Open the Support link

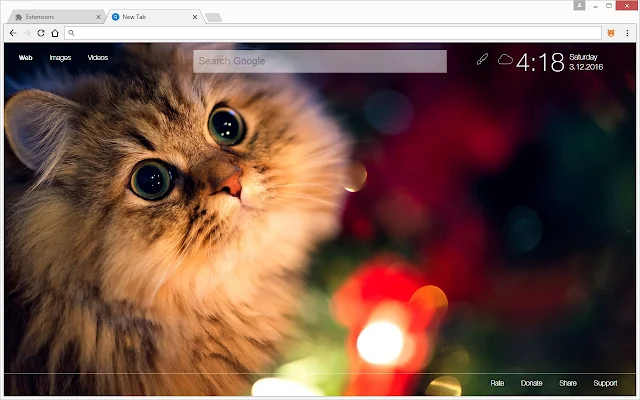point(605,383)
